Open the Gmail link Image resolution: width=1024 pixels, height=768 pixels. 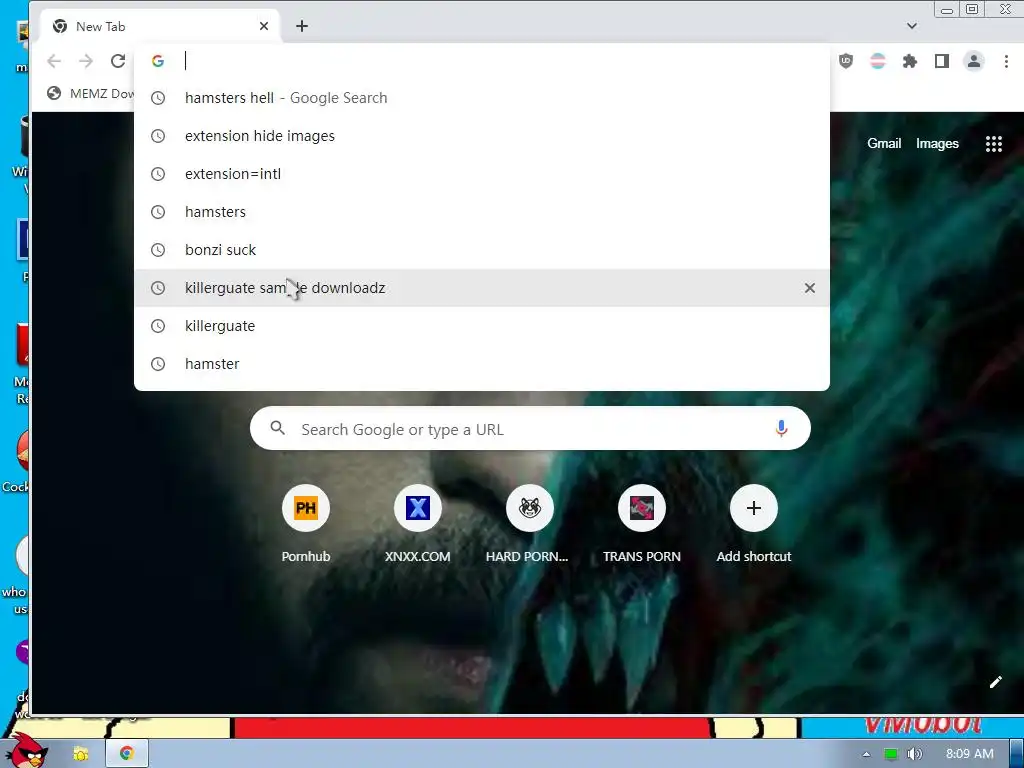point(884,144)
